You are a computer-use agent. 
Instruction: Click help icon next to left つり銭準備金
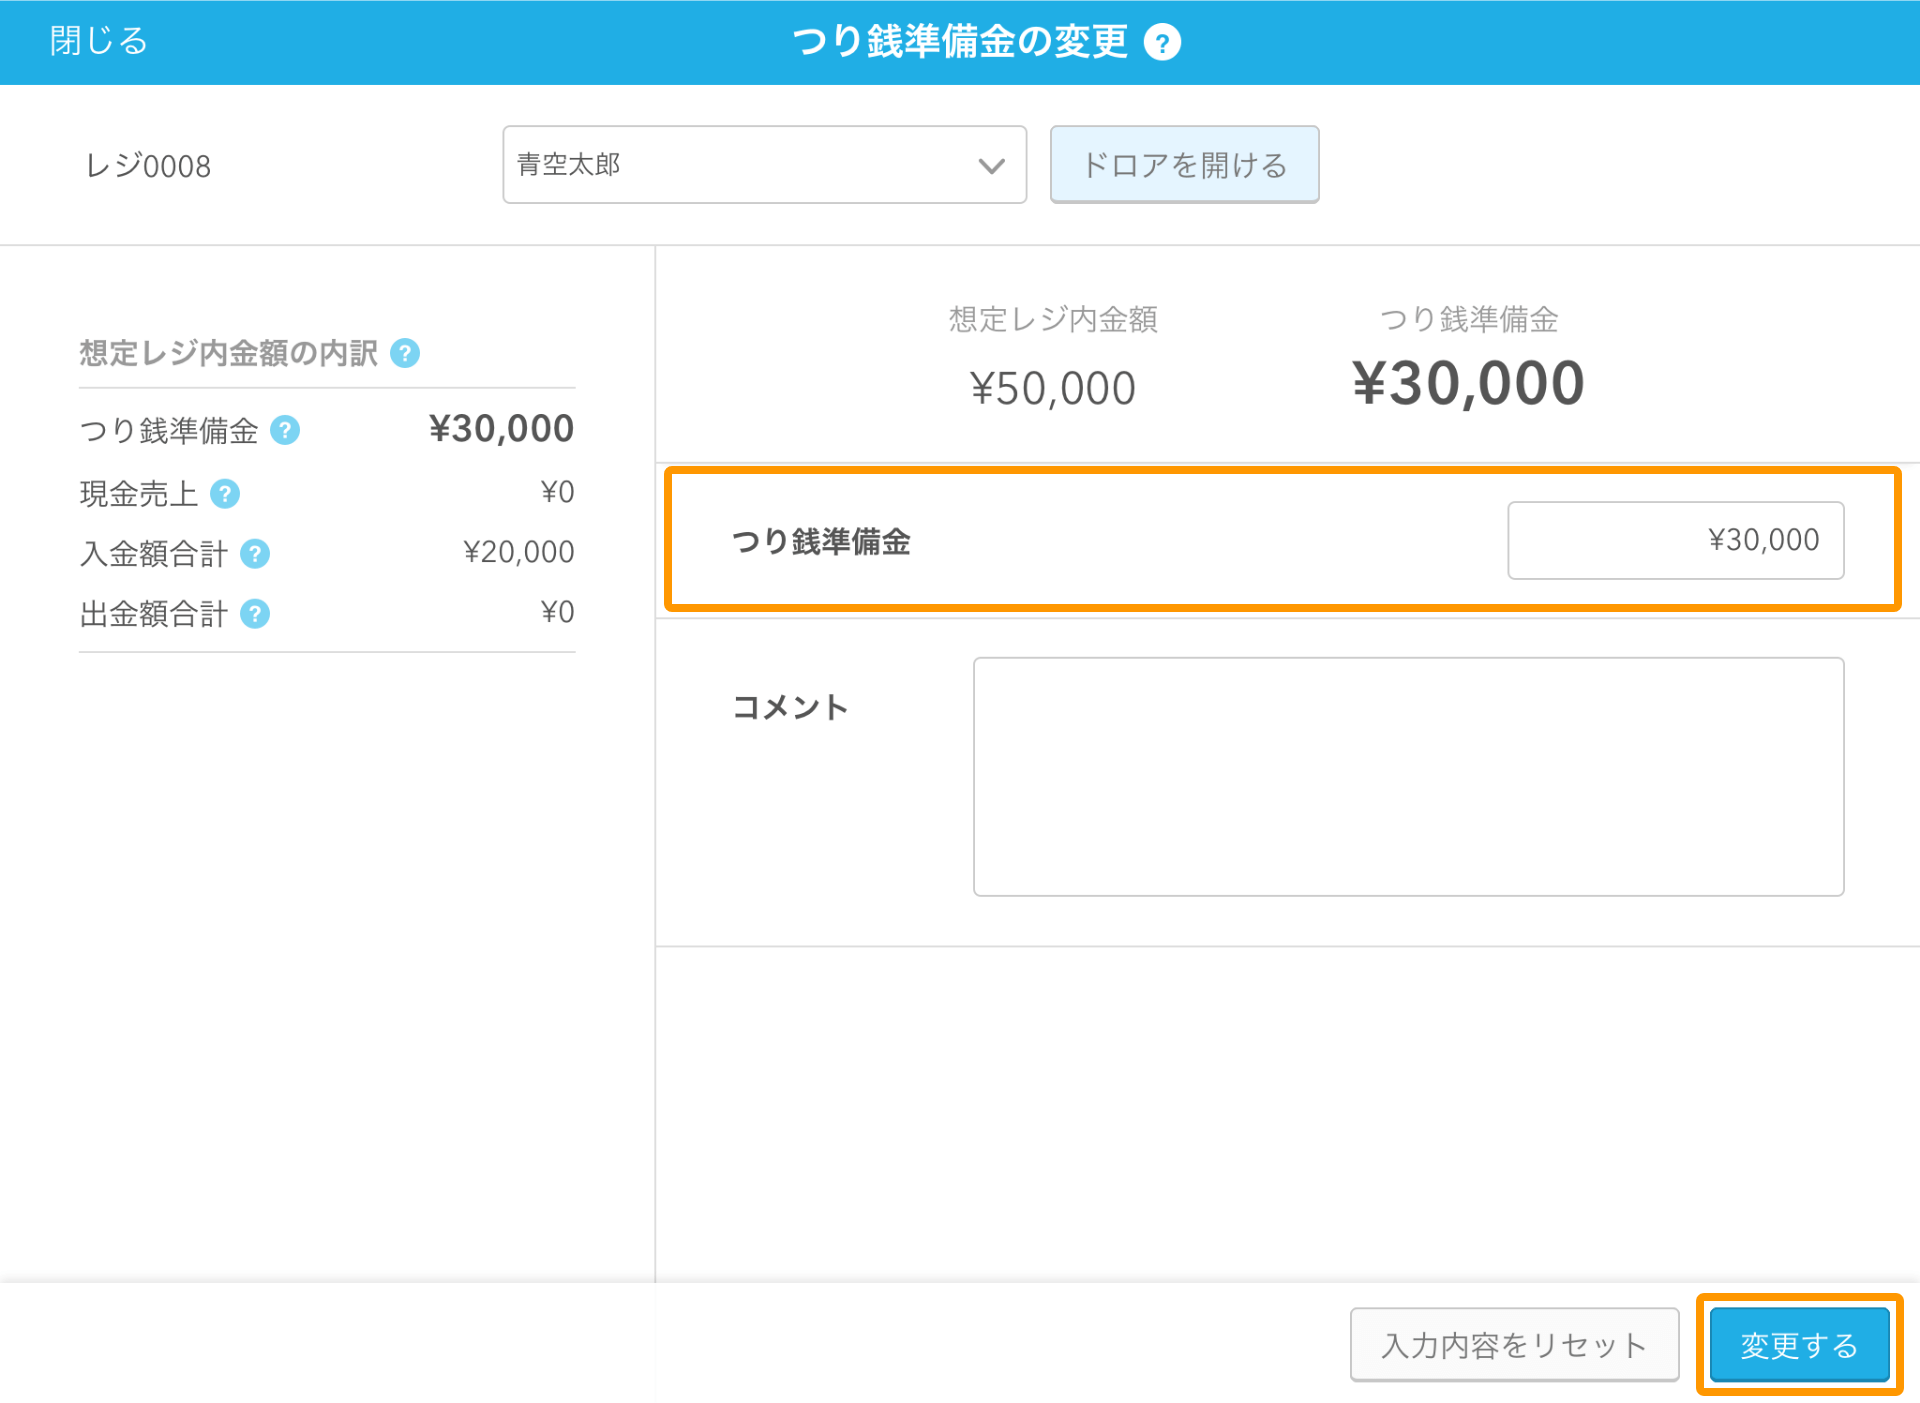(285, 430)
